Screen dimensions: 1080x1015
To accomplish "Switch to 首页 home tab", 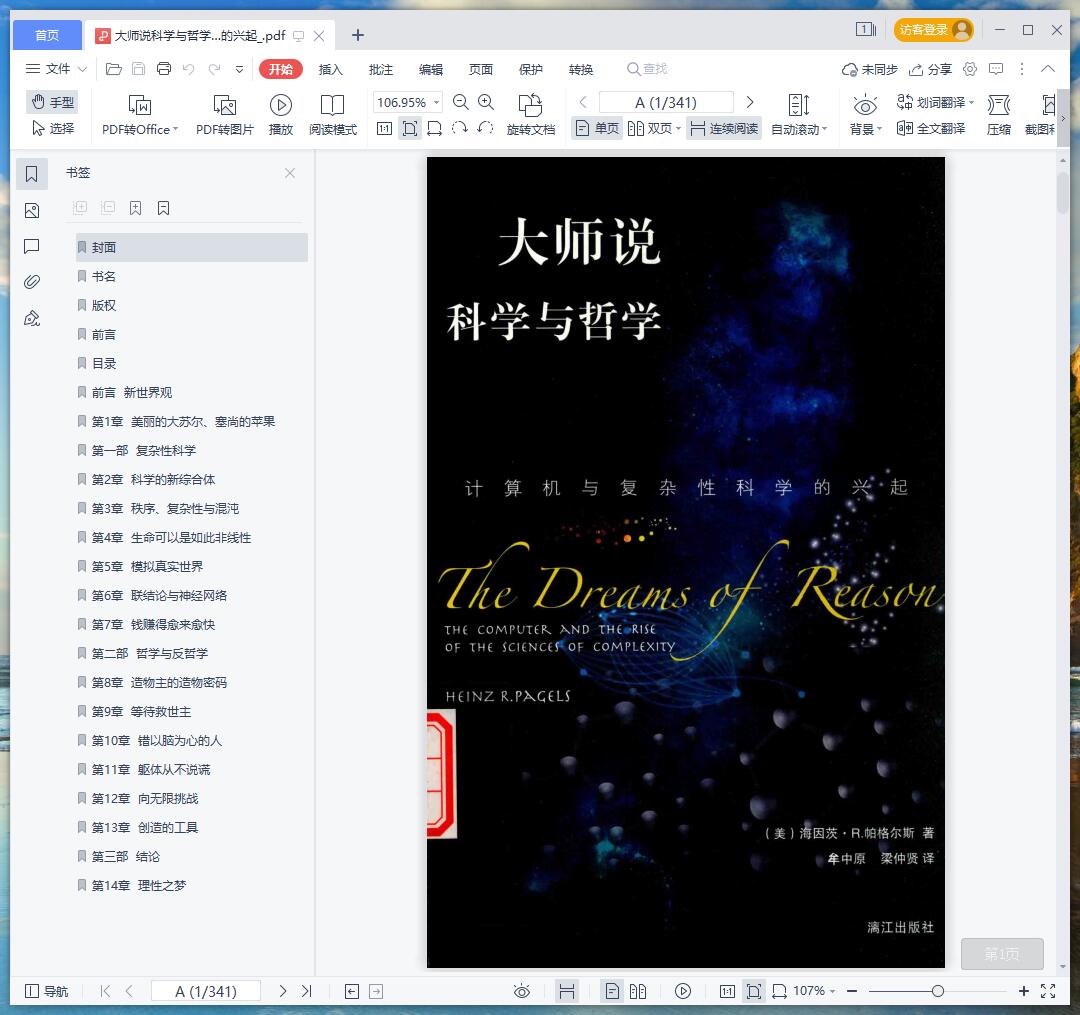I will [47, 35].
